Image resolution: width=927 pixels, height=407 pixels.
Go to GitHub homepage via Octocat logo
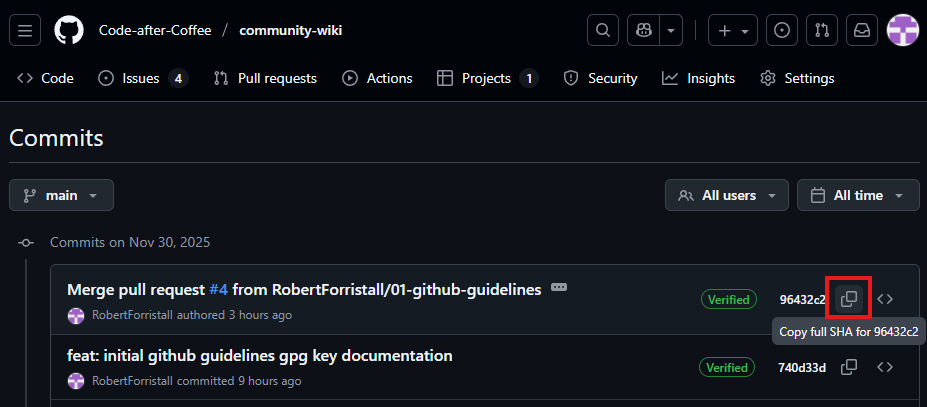pos(69,30)
